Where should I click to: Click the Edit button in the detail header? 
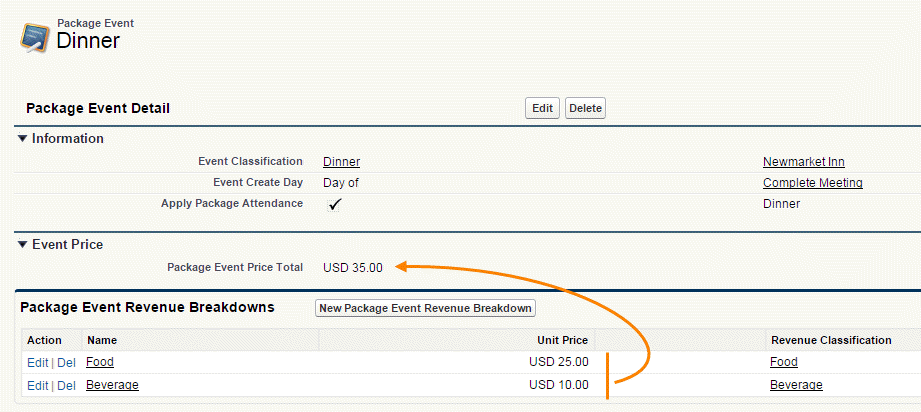tap(542, 108)
